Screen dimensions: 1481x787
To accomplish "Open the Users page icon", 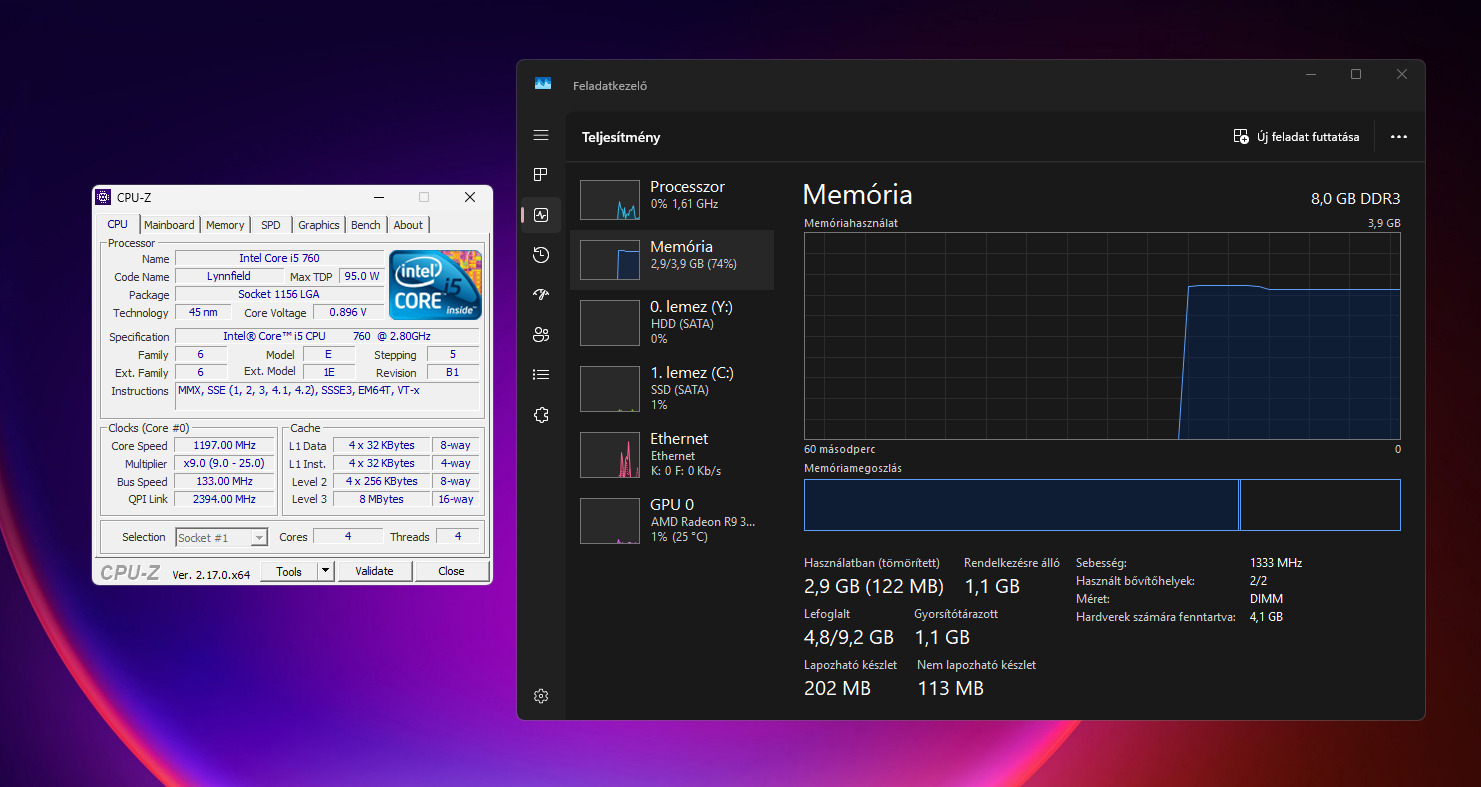I will tap(541, 335).
